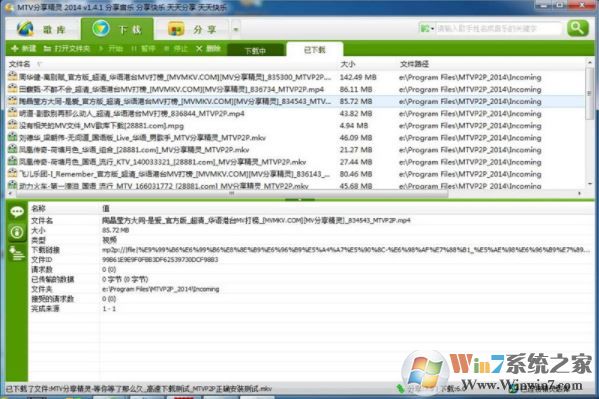Click video file icon of 46.09 MB row
Viewport: 599px width, 399px height.
[13, 138]
